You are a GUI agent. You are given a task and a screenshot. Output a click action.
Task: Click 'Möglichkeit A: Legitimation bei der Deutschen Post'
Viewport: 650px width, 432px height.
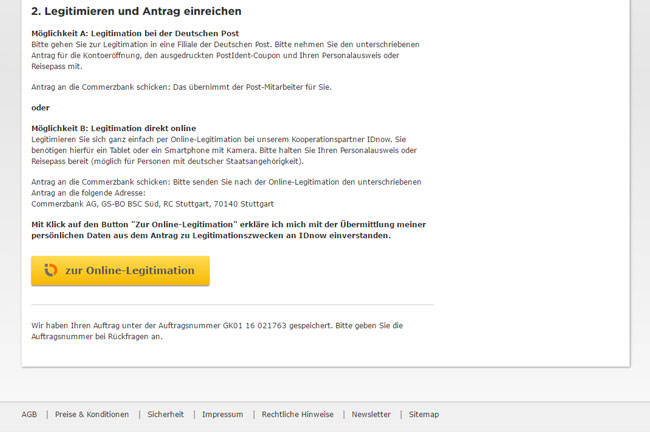pos(135,33)
